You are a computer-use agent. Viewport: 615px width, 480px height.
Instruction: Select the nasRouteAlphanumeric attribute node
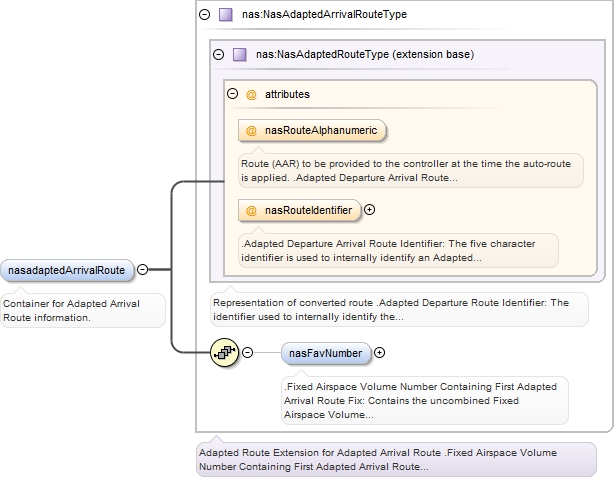click(x=319, y=131)
